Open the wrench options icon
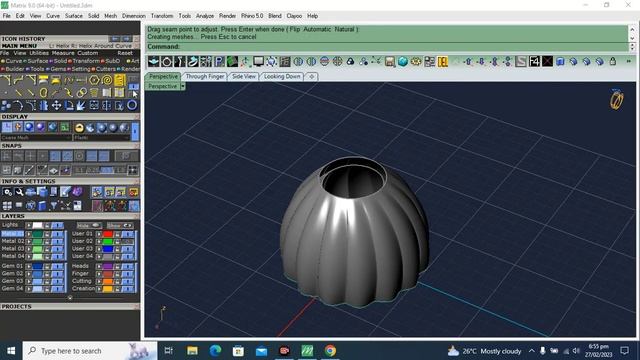 (19, 192)
